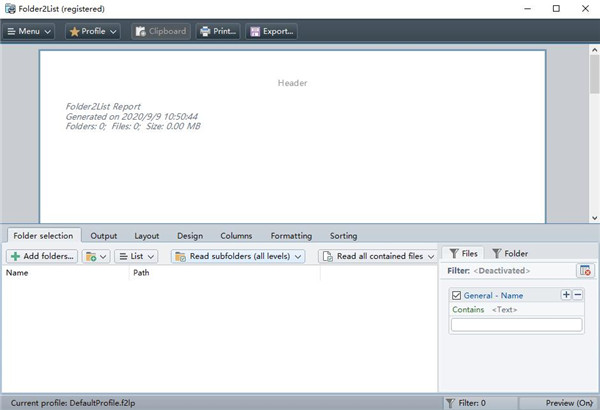
Task: Click the plus icon to add filter
Action: tap(566, 295)
